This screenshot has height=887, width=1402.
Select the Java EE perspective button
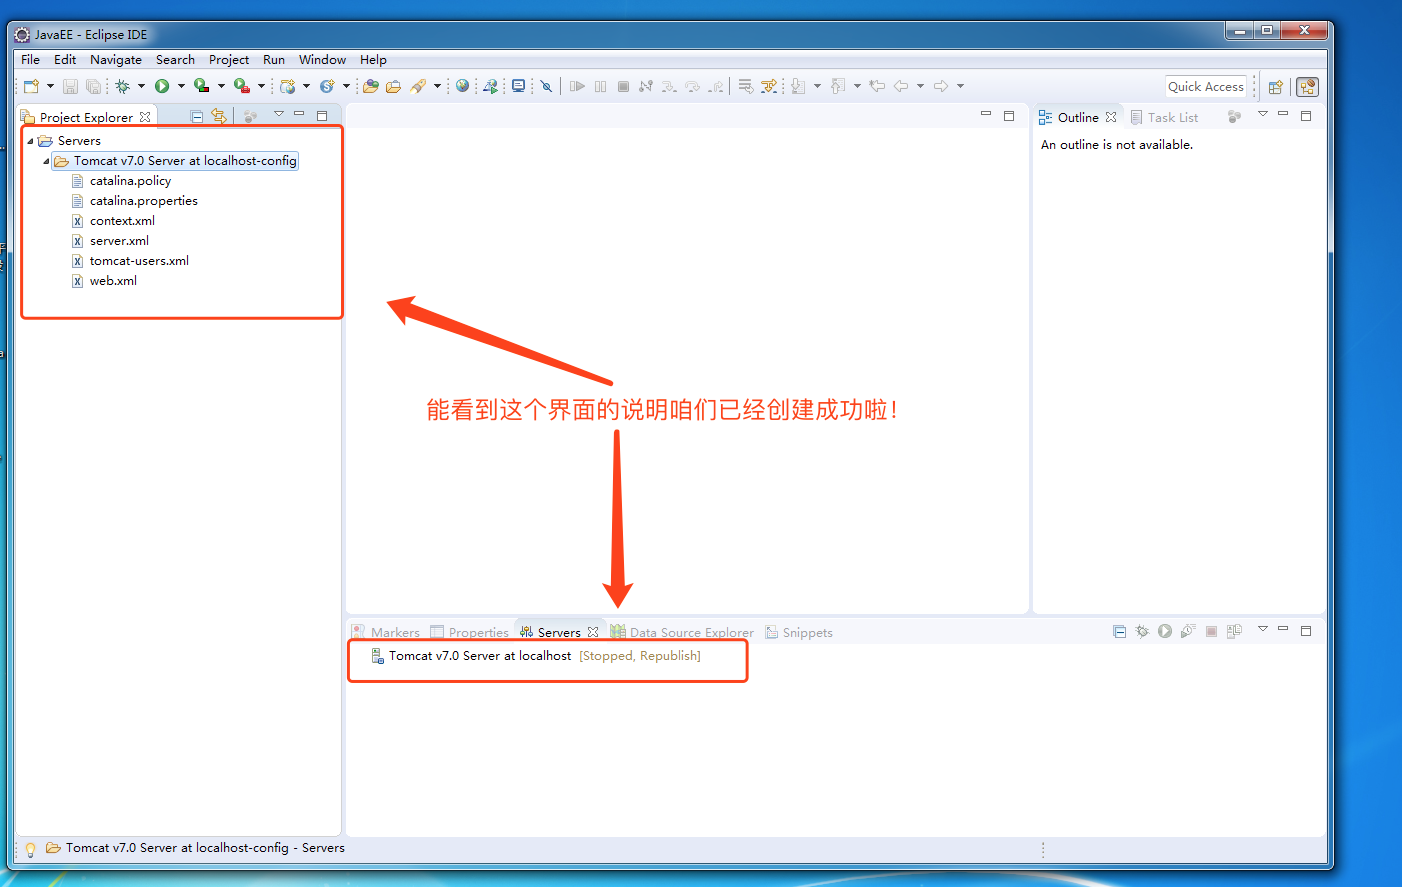coord(1307,87)
